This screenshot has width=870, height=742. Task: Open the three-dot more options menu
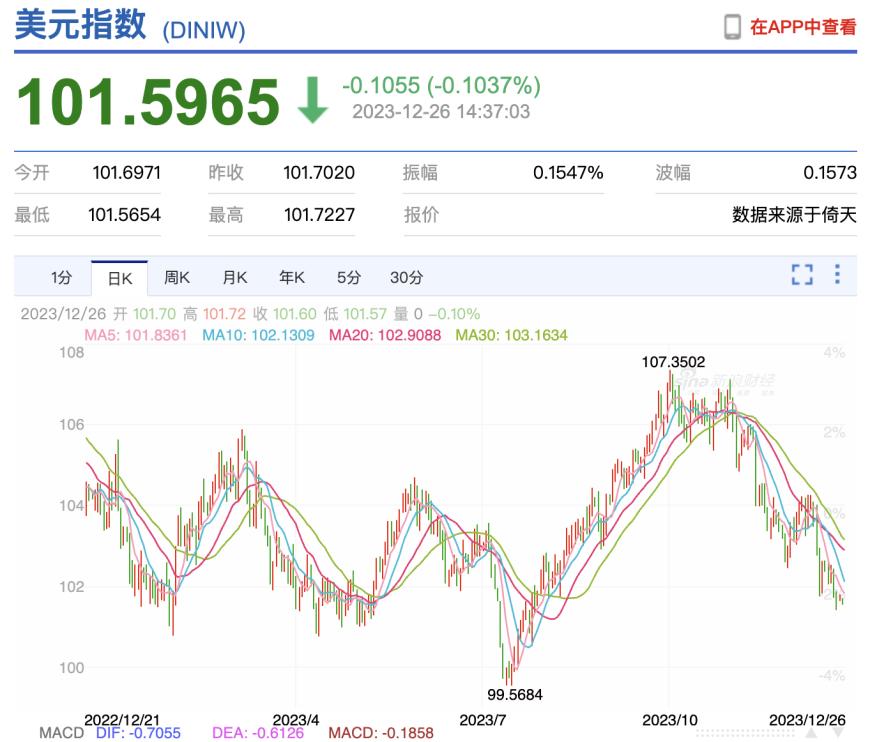click(837, 274)
